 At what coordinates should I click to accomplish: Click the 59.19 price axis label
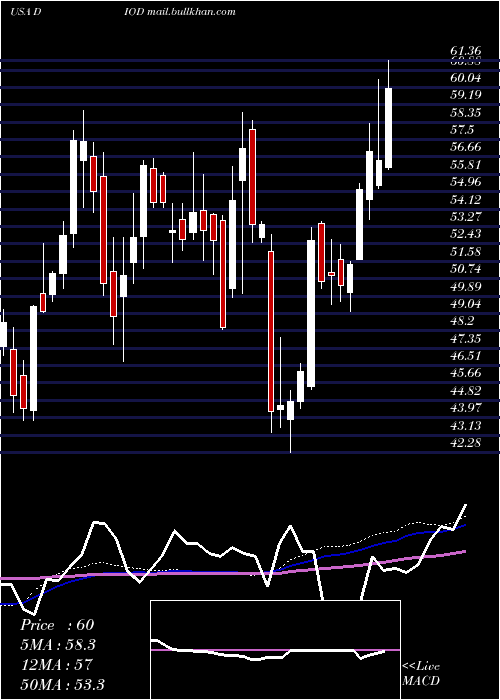coord(465,95)
